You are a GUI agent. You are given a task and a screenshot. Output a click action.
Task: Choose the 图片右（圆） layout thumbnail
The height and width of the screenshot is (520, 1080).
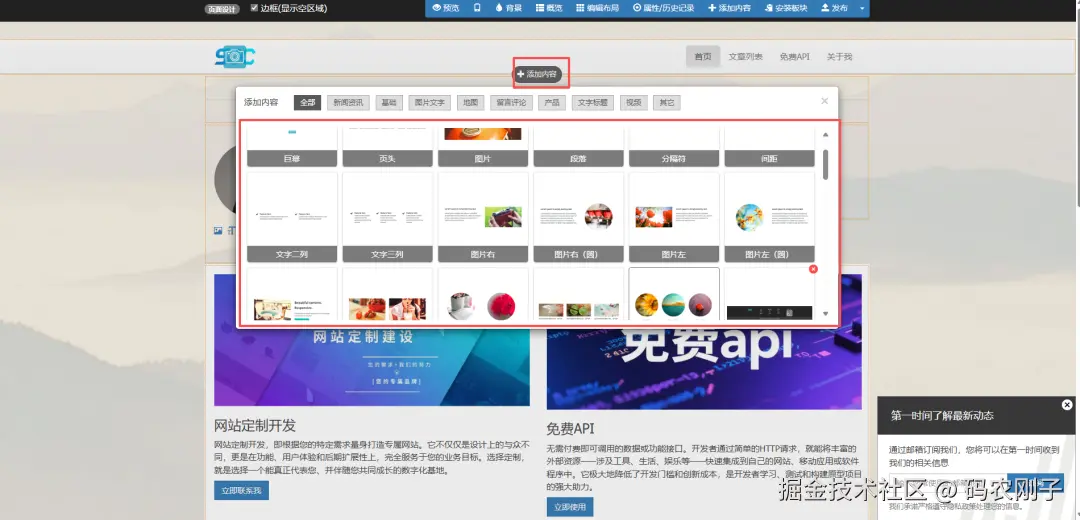(579, 217)
